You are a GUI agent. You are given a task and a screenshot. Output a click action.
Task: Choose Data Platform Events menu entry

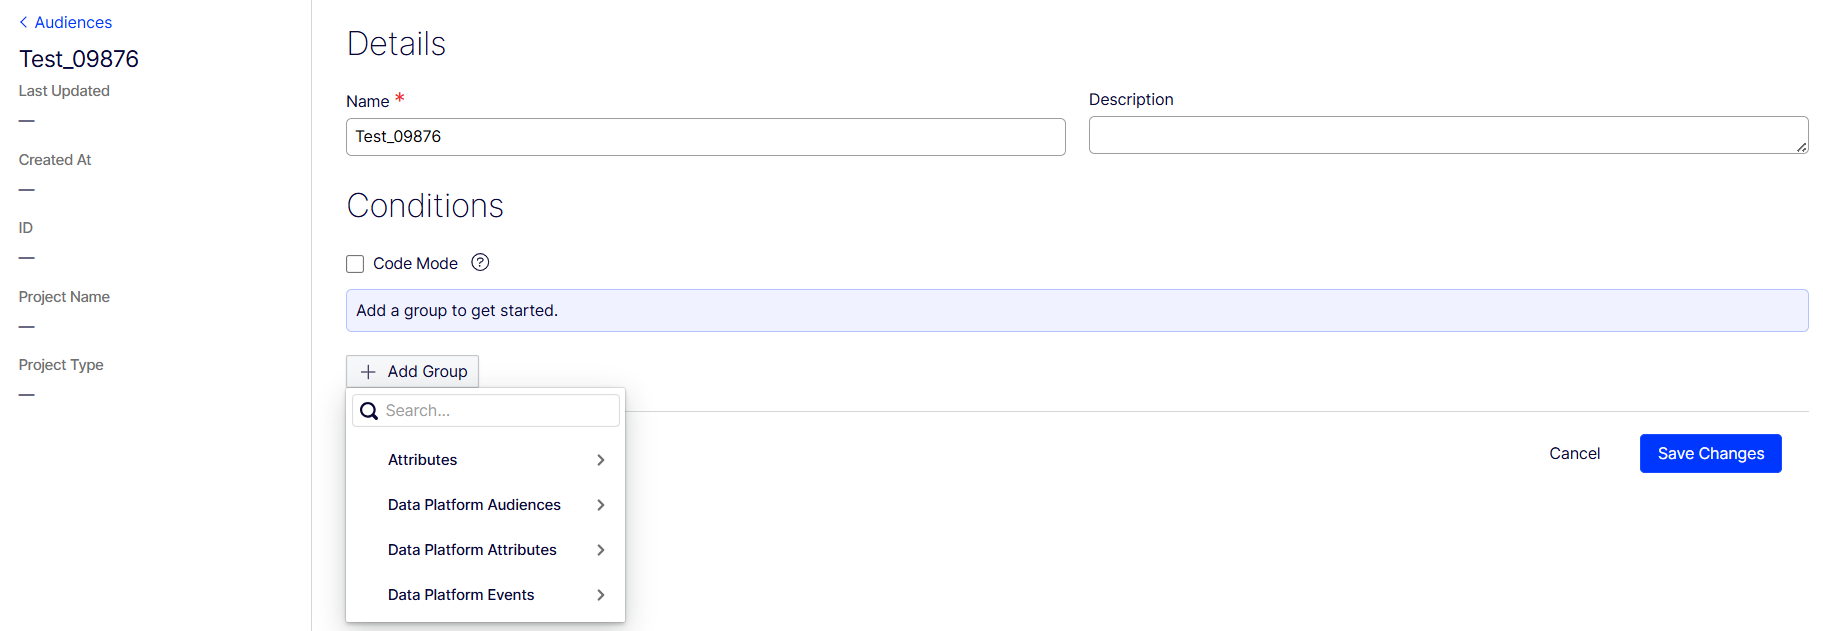461,595
